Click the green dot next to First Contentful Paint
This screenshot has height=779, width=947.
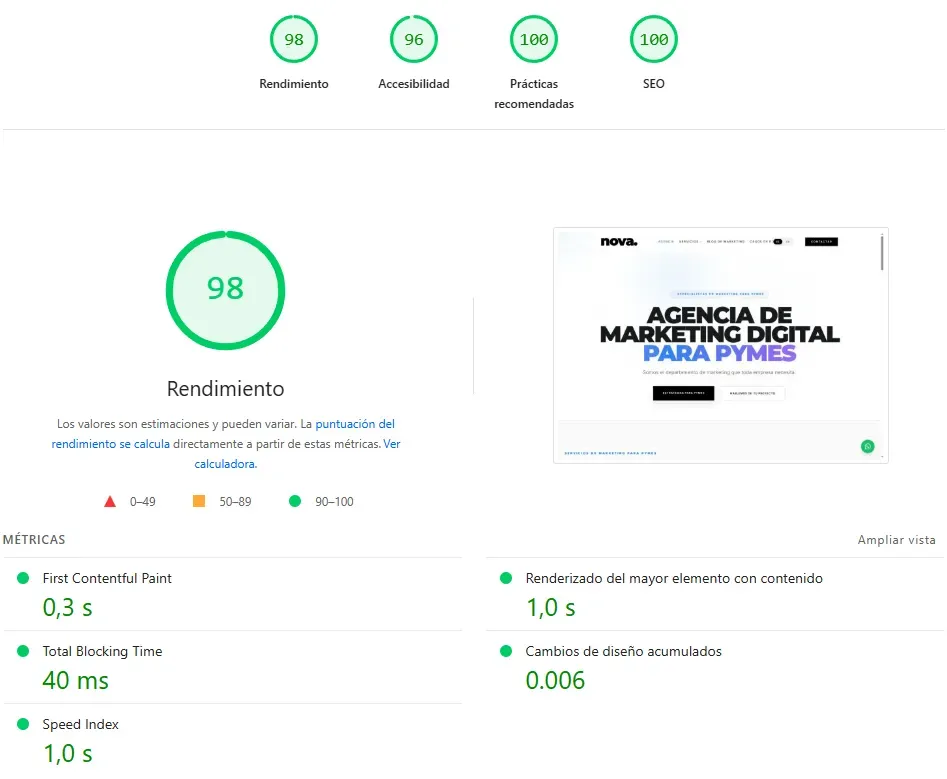[x=24, y=578]
